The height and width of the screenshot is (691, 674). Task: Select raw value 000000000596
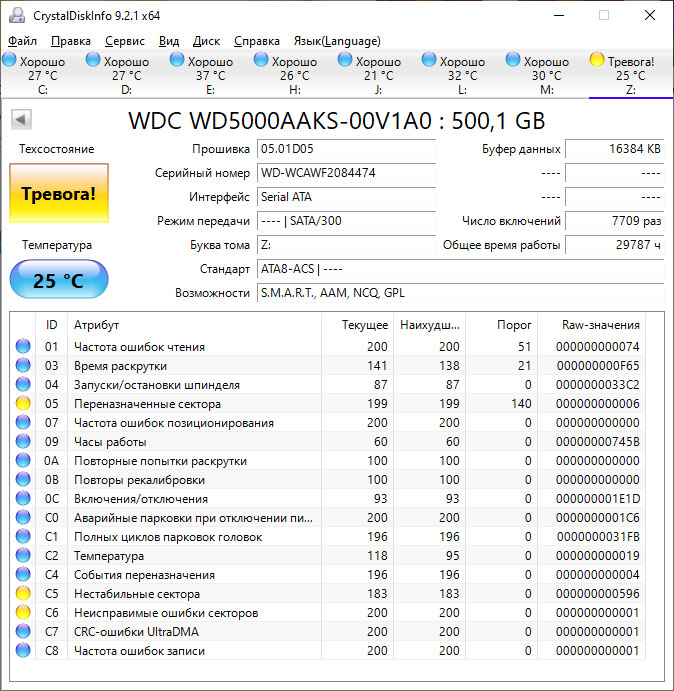click(597, 594)
